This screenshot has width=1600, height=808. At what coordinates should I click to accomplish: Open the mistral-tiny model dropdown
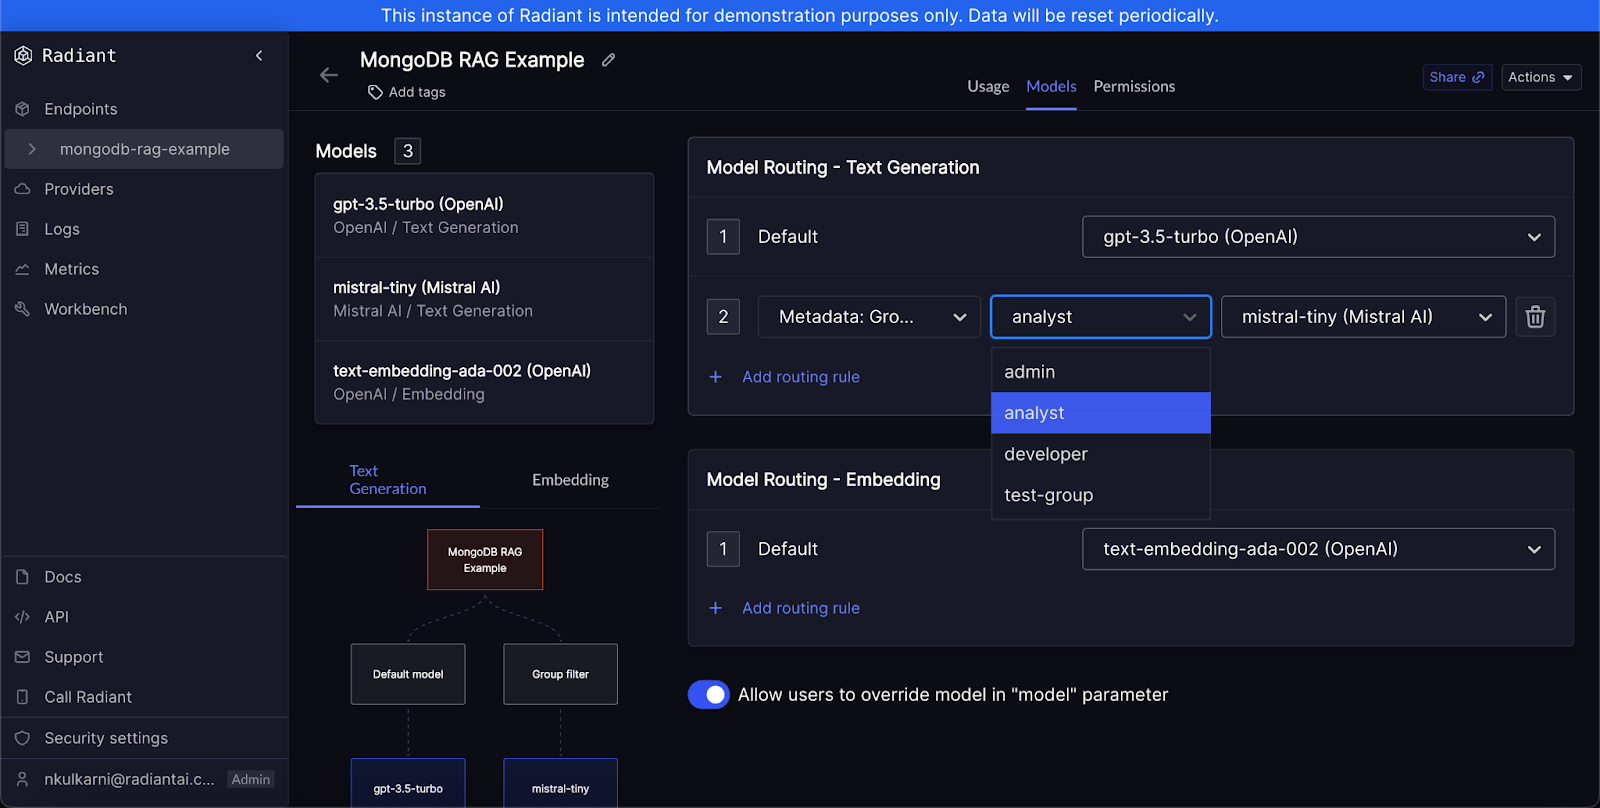(1363, 317)
